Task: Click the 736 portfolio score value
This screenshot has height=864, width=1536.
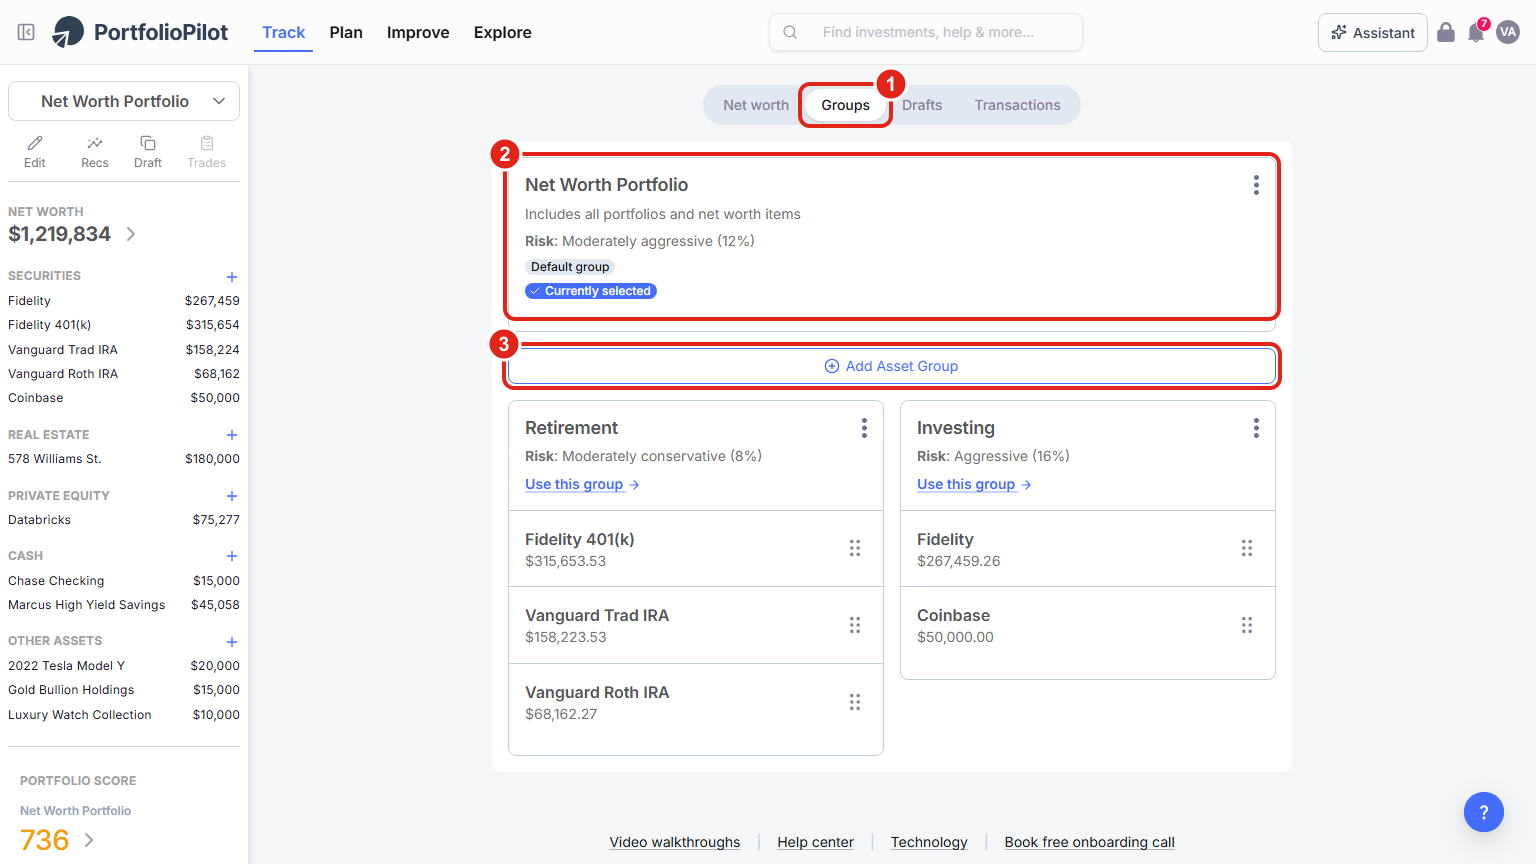Action: pyautogui.click(x=45, y=840)
